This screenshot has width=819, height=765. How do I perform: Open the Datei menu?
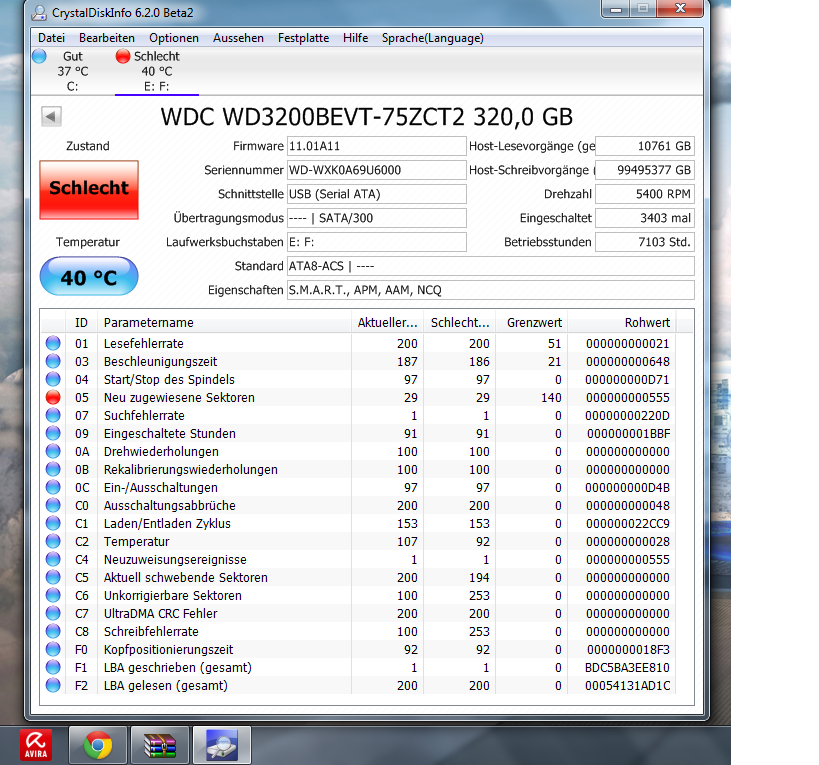51,38
